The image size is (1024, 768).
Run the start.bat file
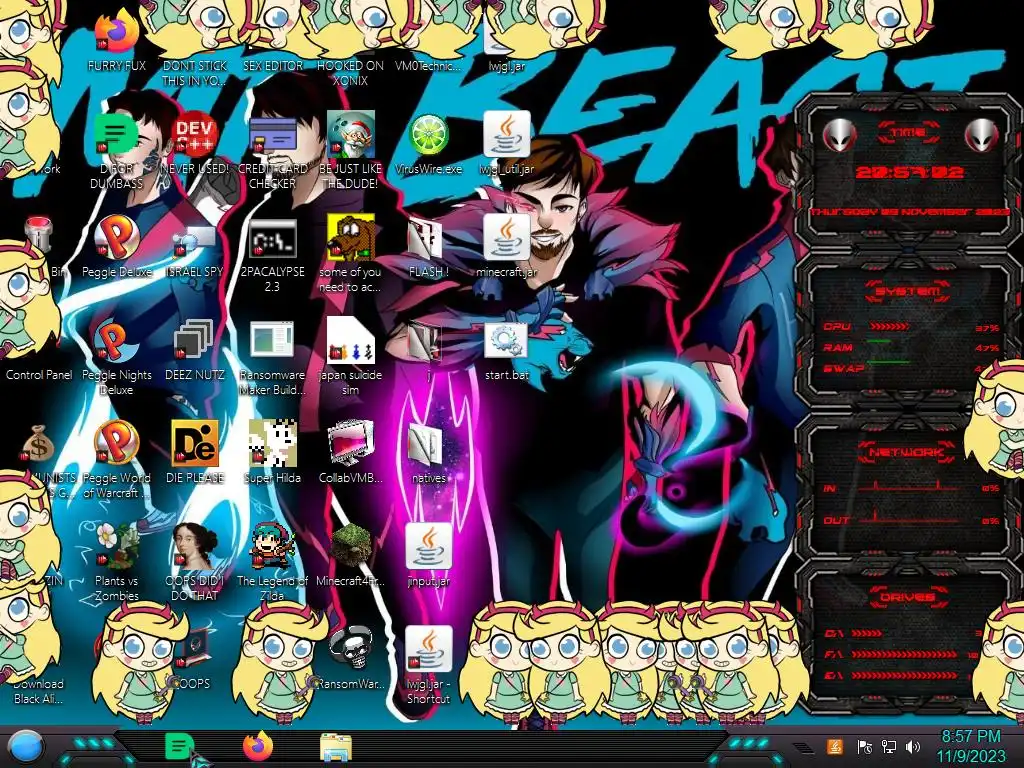coord(507,341)
